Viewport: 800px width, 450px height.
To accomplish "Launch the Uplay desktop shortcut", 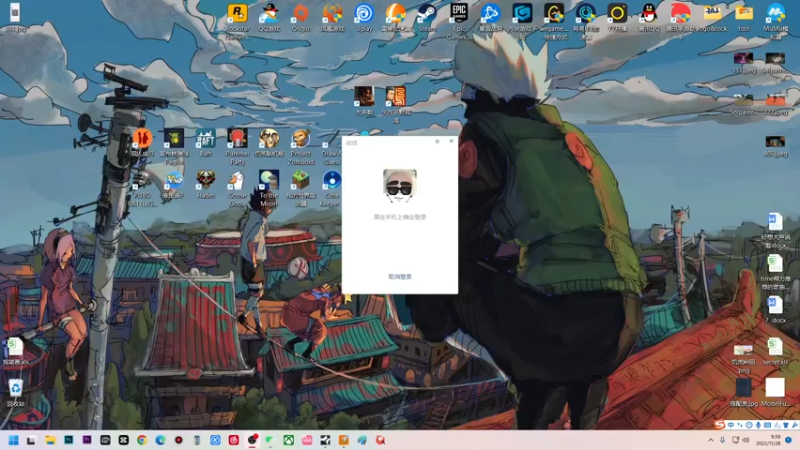I will click(364, 17).
